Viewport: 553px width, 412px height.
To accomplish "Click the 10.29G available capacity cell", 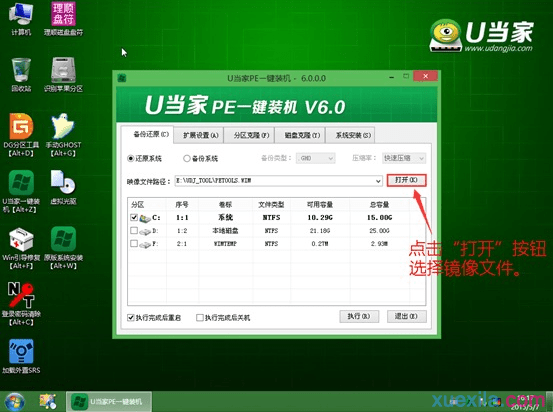I will [320, 218].
